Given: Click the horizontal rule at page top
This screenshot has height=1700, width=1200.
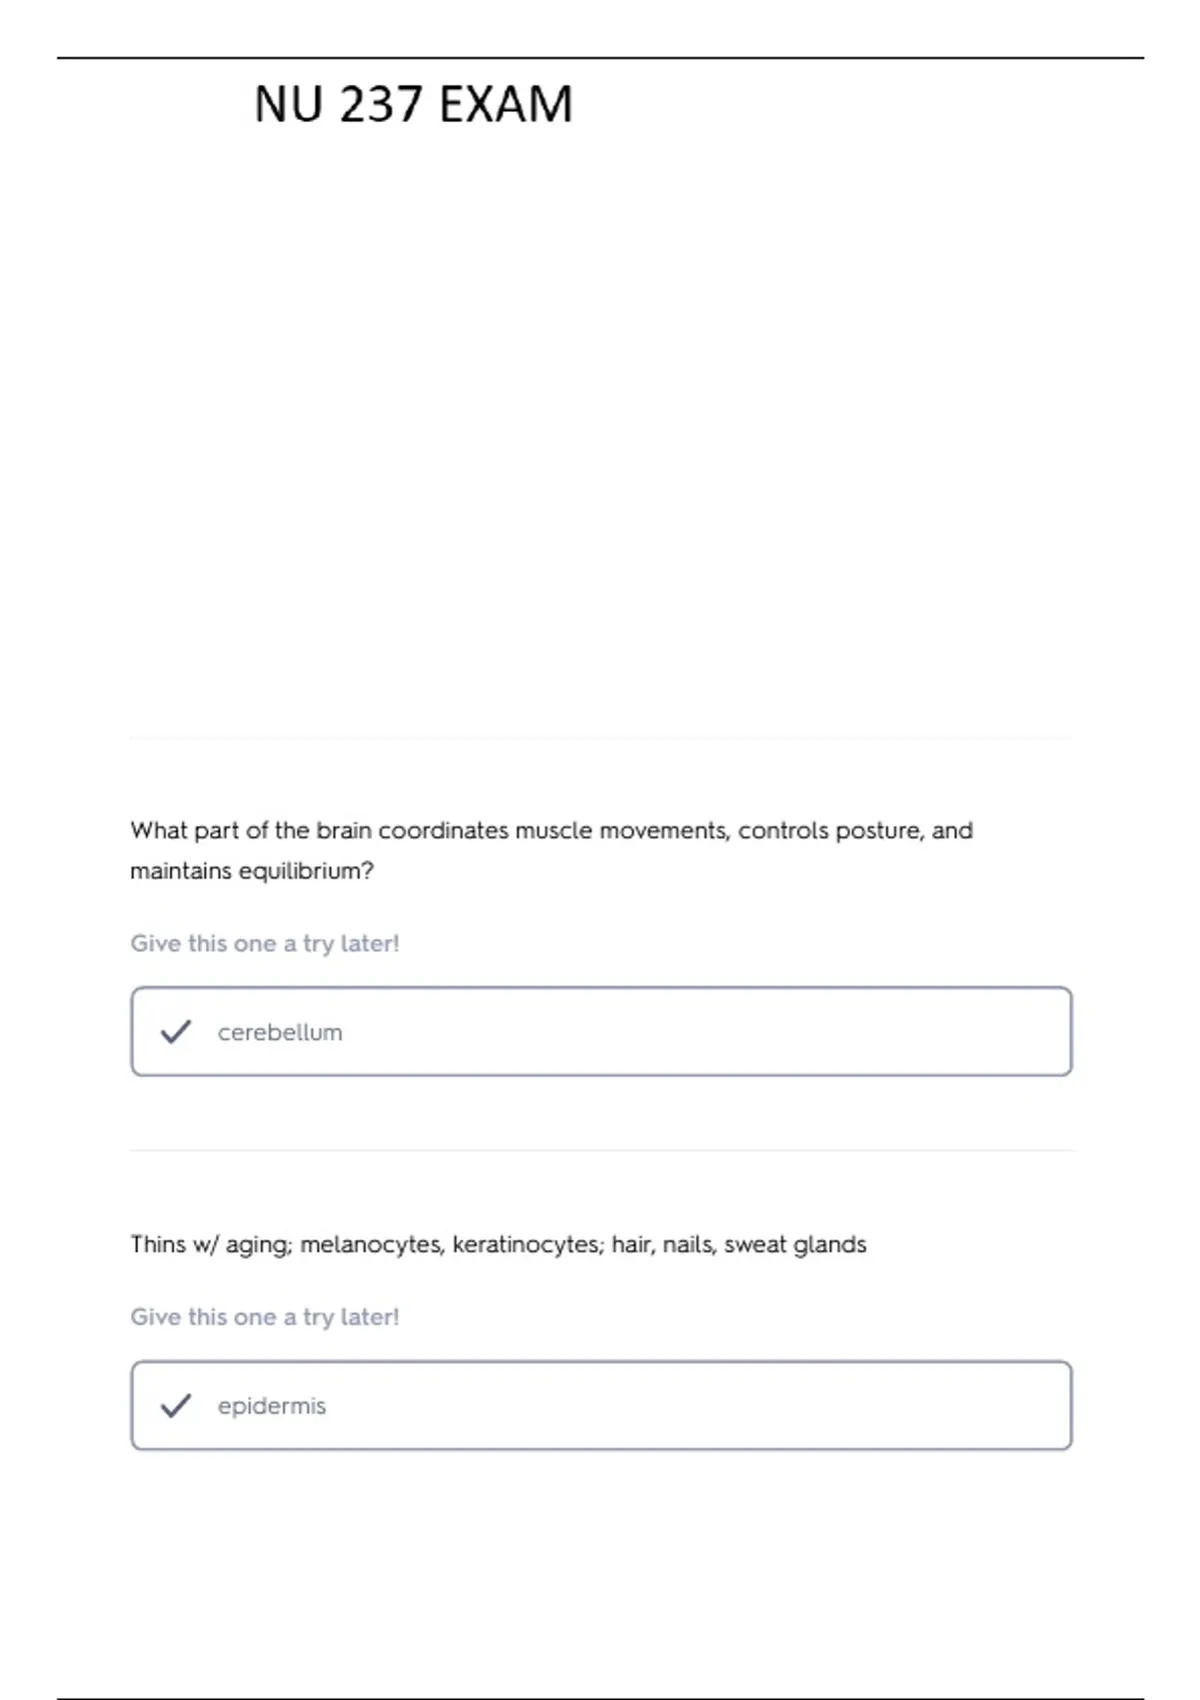Looking at the screenshot, I should point(600,58).
